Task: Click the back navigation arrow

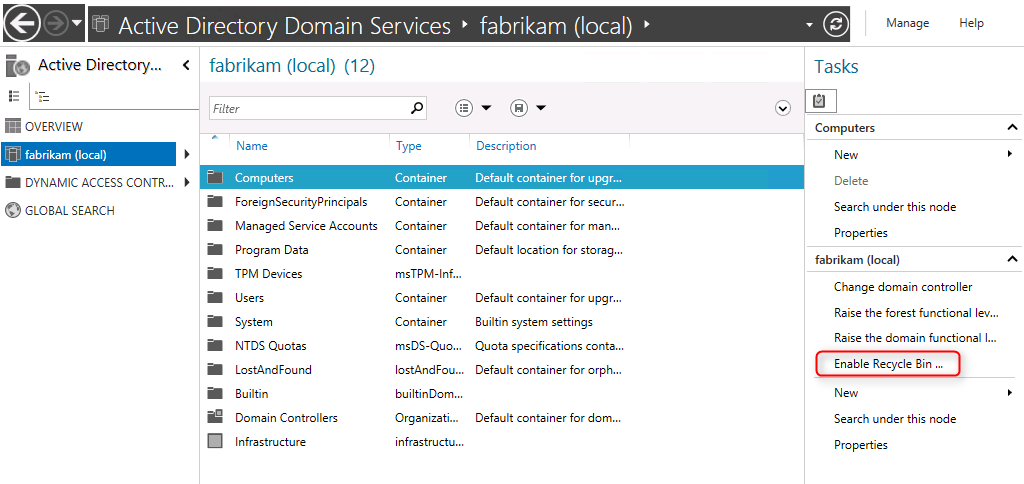Action: (x=22, y=22)
